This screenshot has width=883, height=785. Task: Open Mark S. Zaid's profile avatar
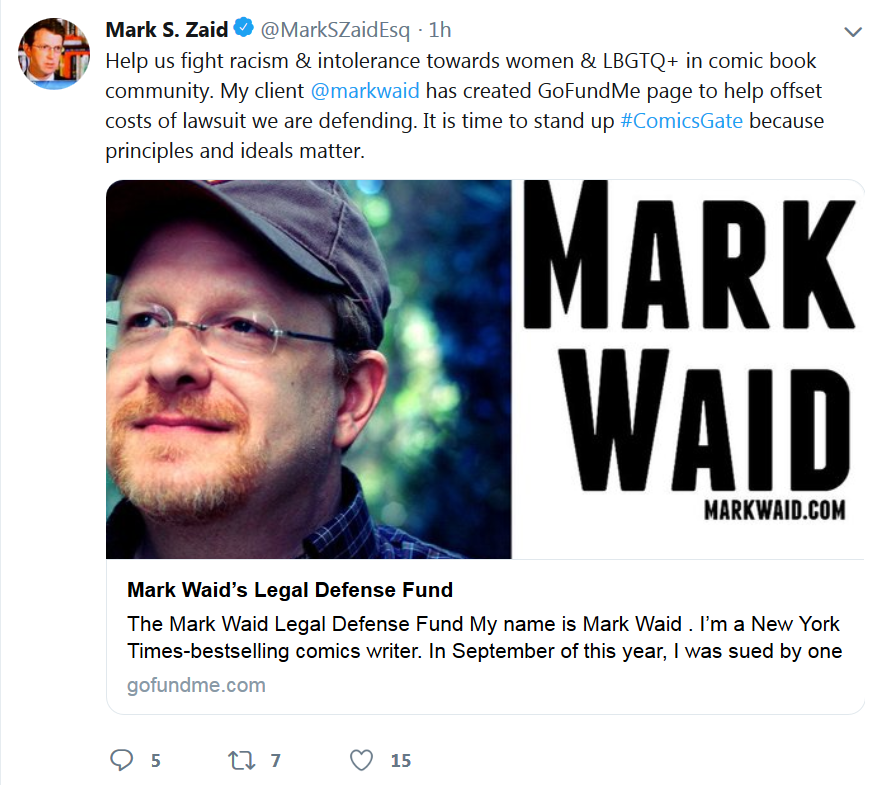(54, 53)
